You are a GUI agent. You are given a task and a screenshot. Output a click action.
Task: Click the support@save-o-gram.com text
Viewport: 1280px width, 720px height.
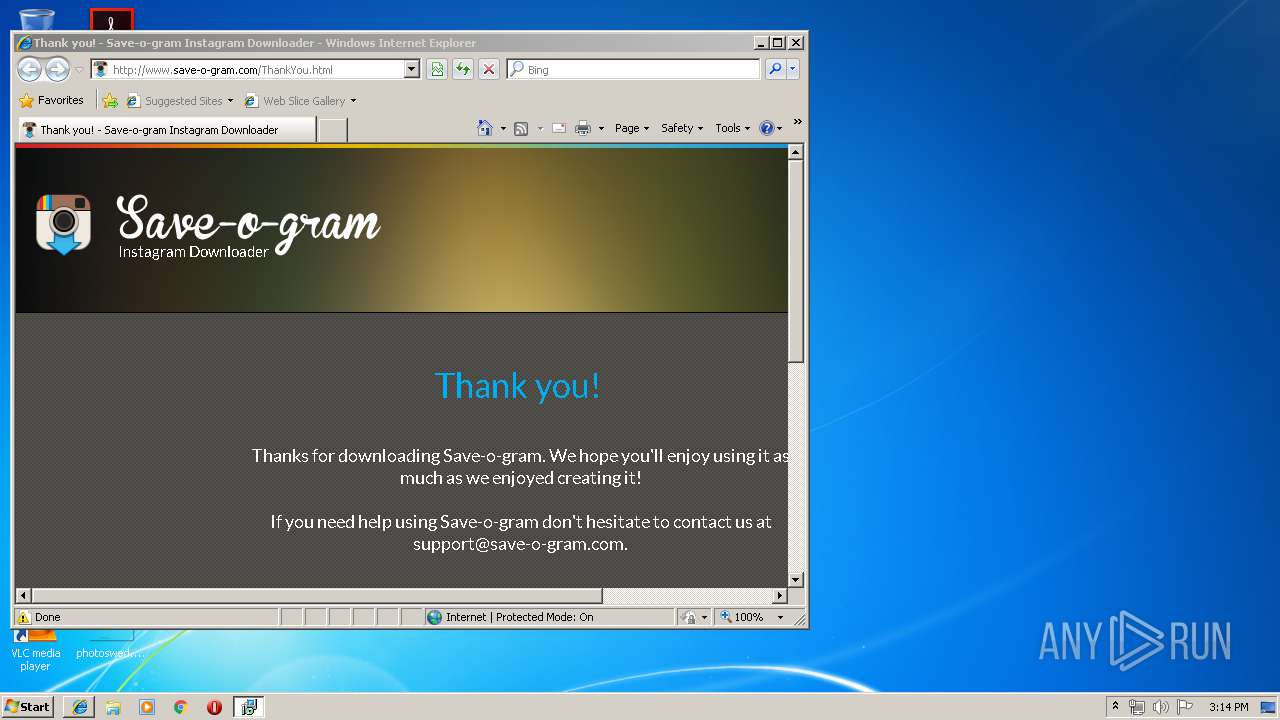519,544
